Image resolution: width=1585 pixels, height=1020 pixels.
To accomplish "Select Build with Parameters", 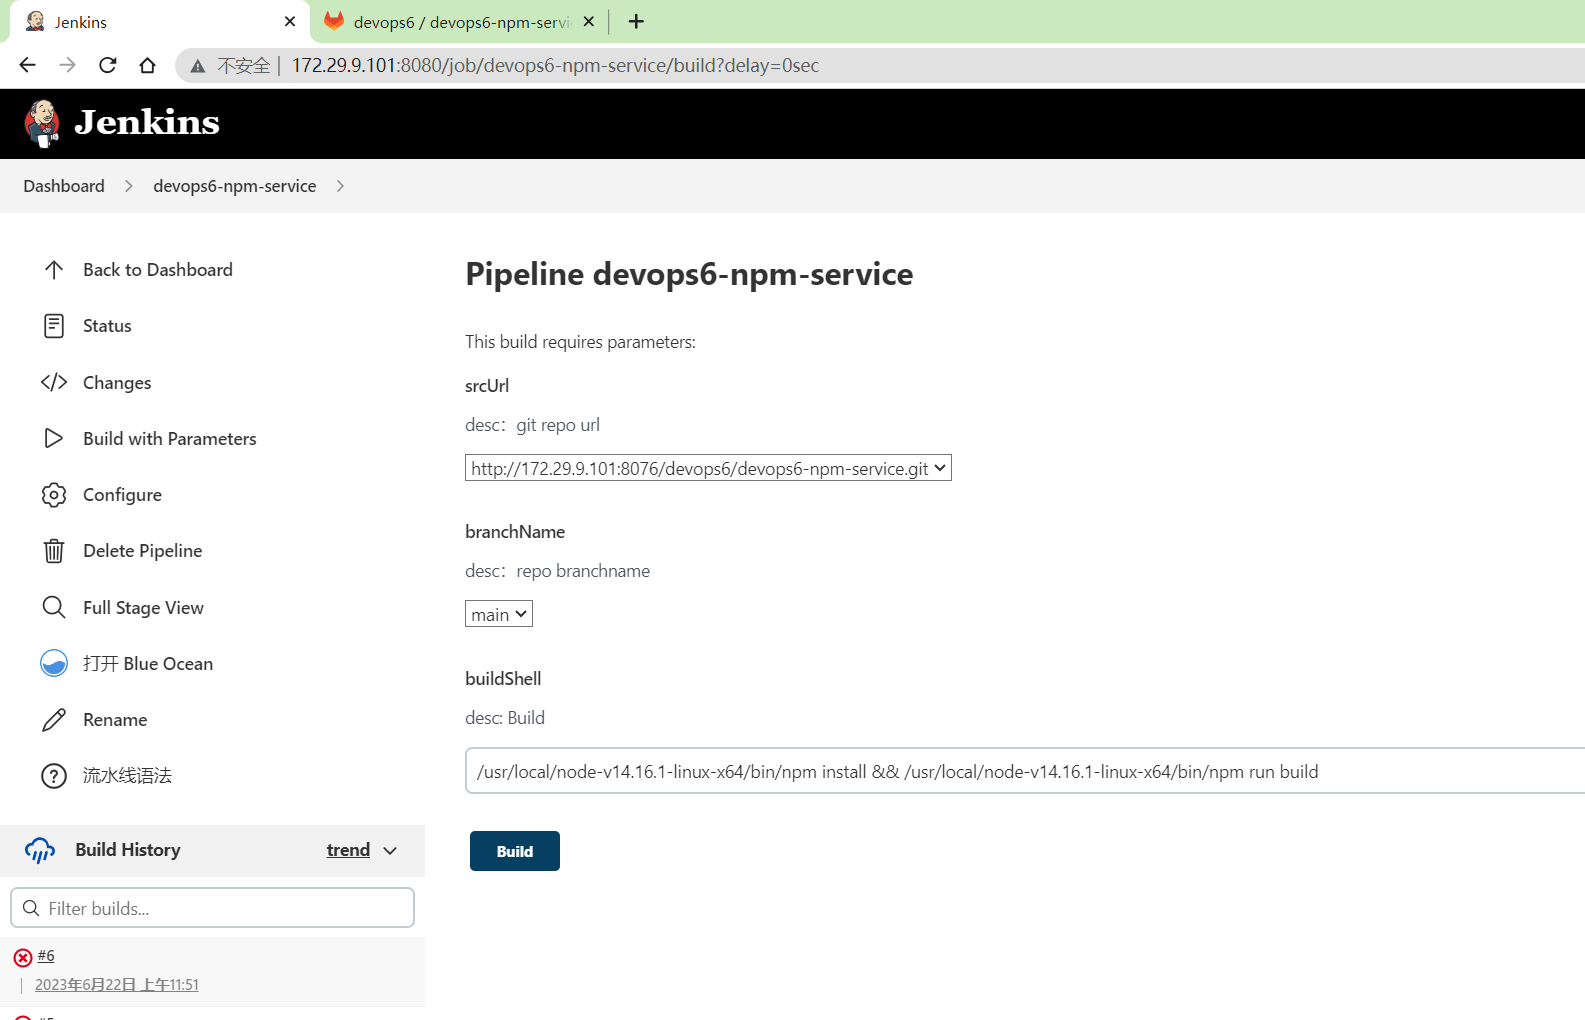I will [x=170, y=439].
